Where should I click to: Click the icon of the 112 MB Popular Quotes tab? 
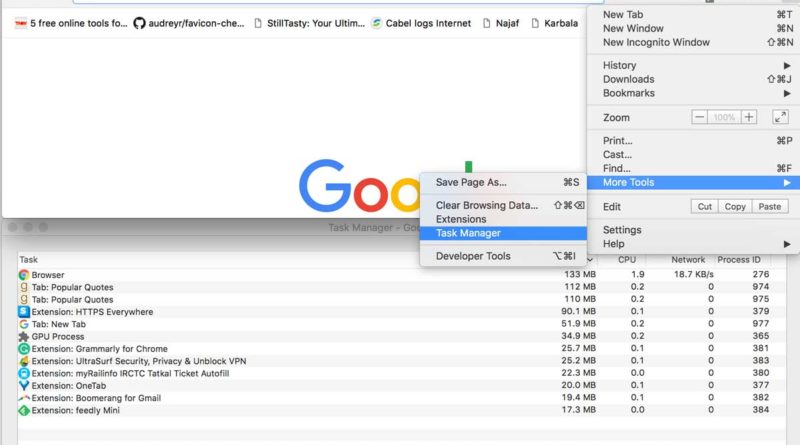click(x=23, y=287)
